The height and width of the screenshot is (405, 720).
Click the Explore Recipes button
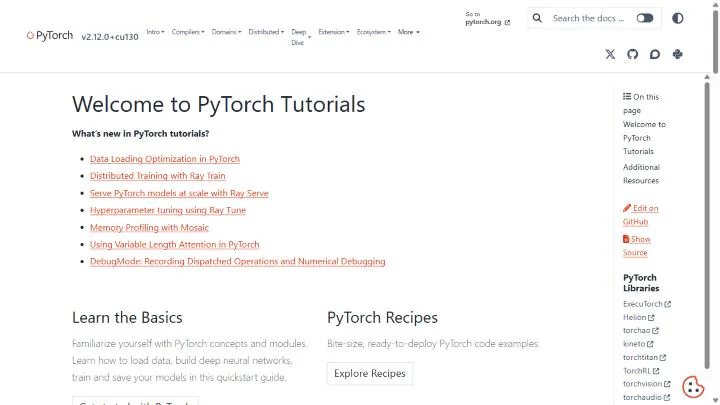[370, 373]
